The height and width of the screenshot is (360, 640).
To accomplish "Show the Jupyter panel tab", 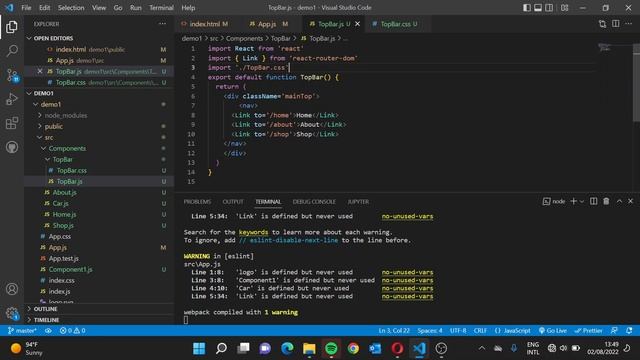I will [358, 202].
